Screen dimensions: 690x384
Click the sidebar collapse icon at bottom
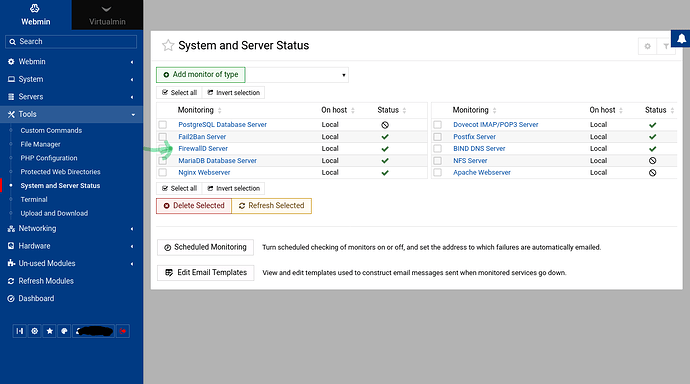click(20, 331)
